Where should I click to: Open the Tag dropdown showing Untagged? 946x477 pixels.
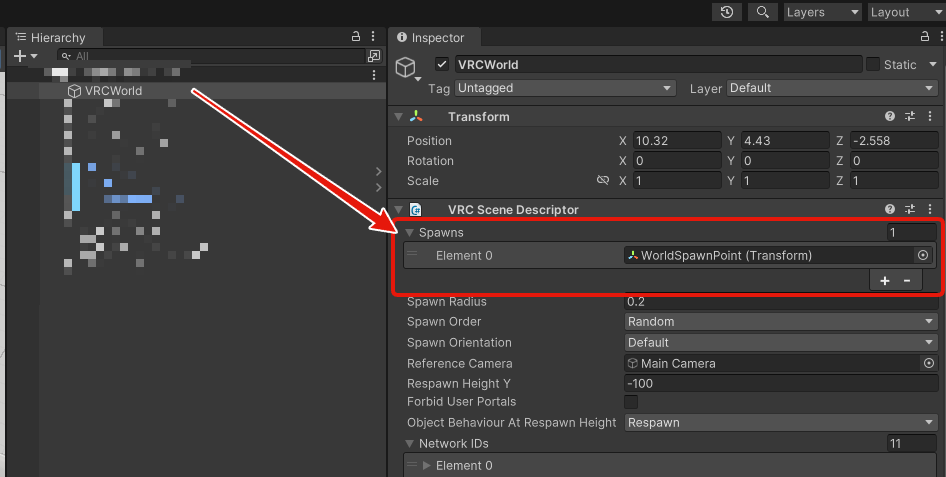pos(565,88)
